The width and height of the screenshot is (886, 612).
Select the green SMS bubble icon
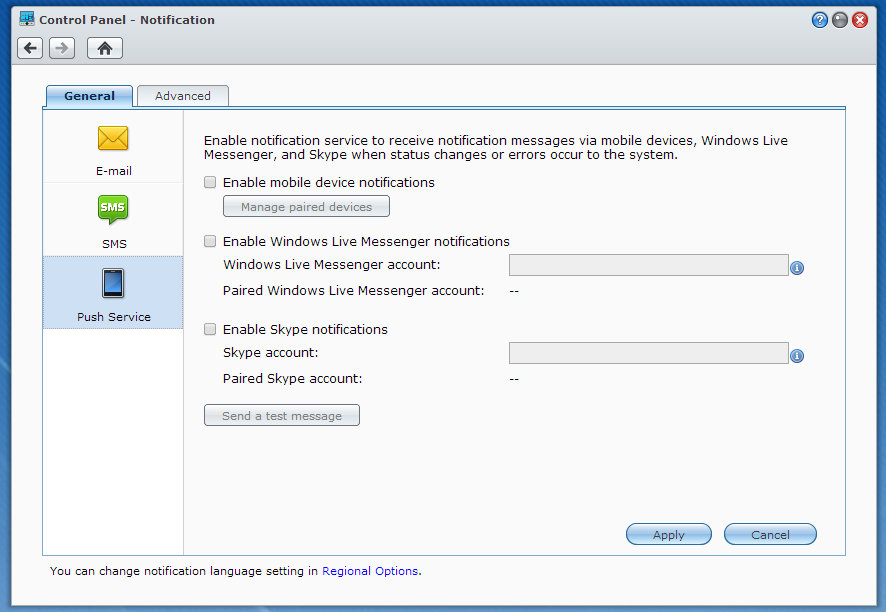pos(113,210)
